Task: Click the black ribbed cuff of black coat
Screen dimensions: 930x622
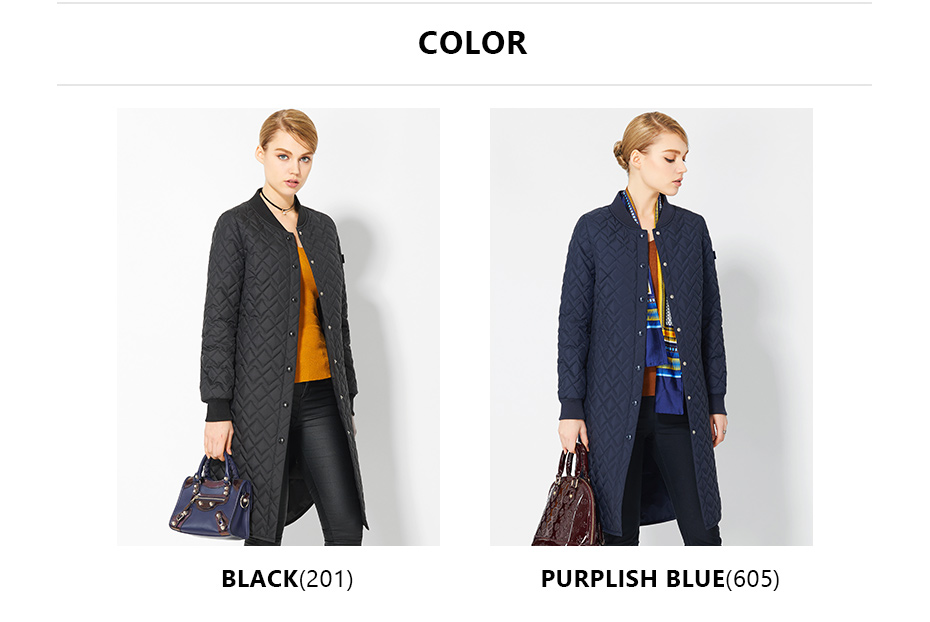Action: pyautogui.click(x=218, y=411)
